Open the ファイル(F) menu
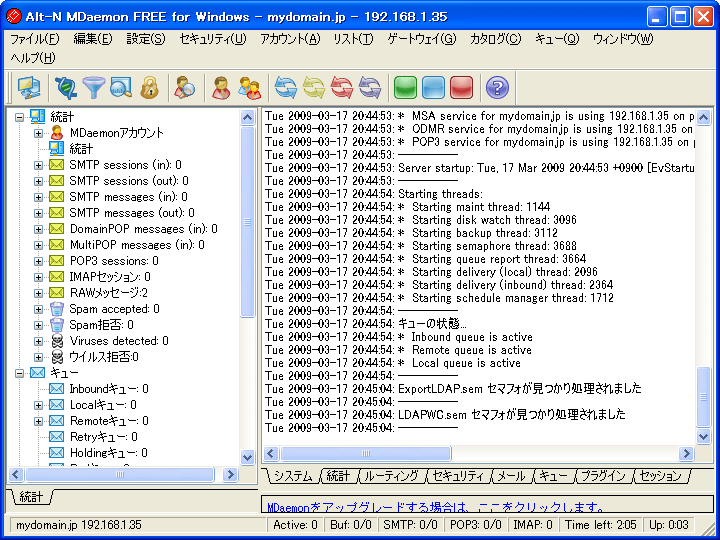Image resolution: width=720 pixels, height=540 pixels. point(35,39)
